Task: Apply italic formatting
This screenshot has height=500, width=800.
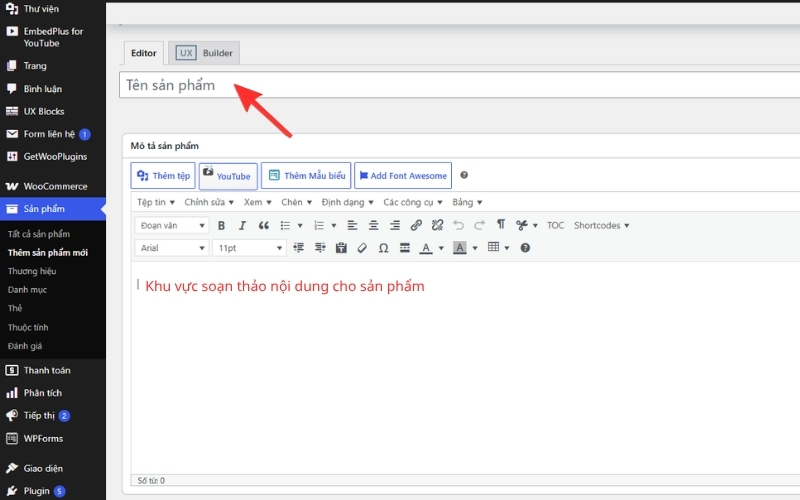Action: tap(242, 226)
